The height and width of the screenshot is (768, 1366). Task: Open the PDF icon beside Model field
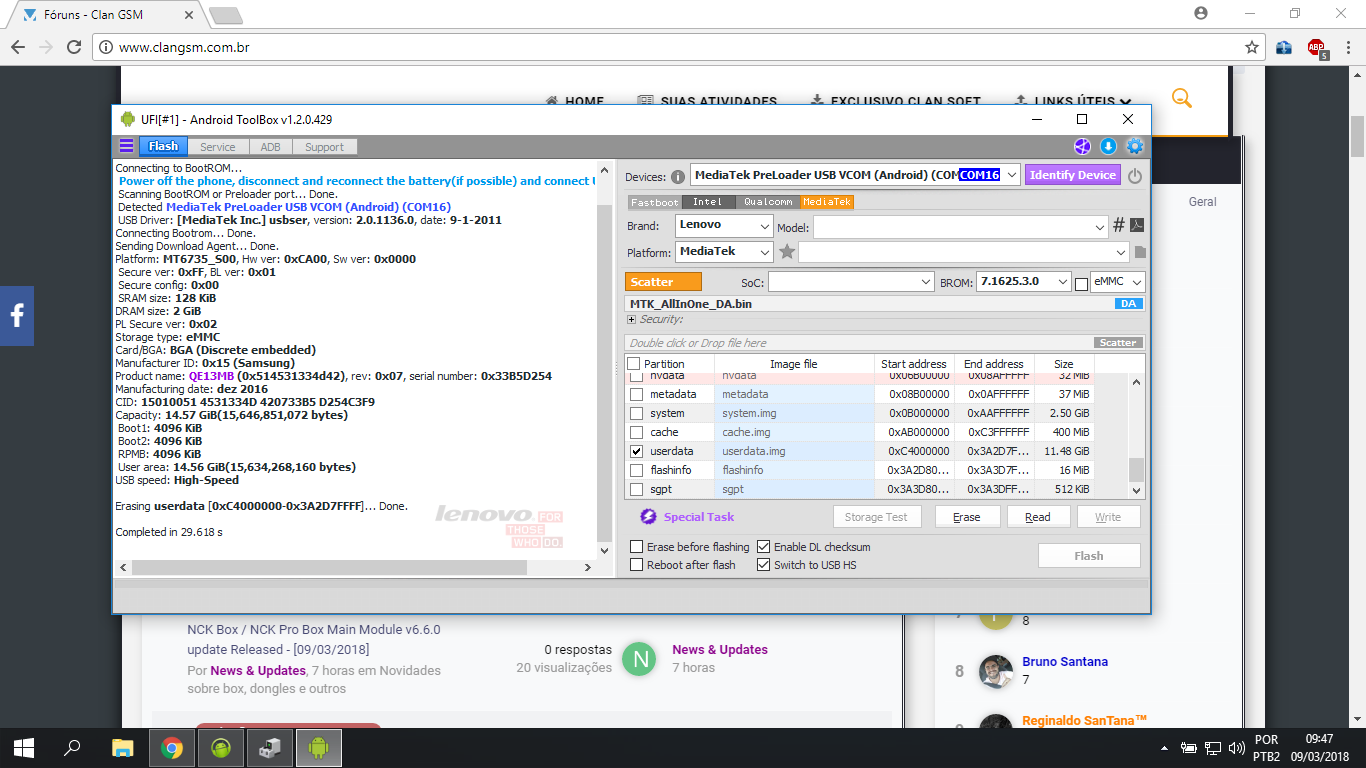click(x=1137, y=225)
